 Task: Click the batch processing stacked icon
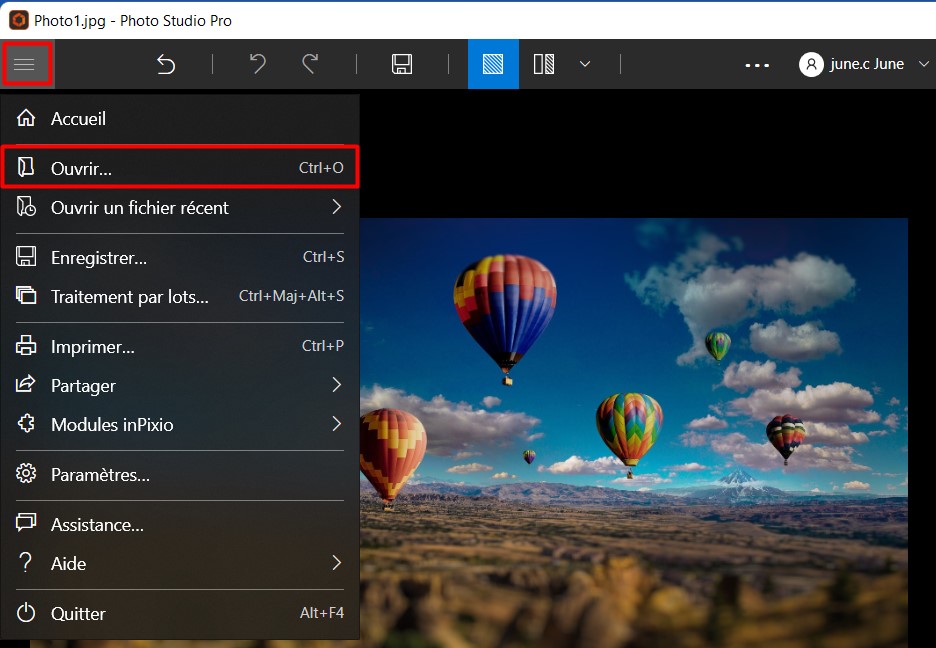[x=26, y=295]
